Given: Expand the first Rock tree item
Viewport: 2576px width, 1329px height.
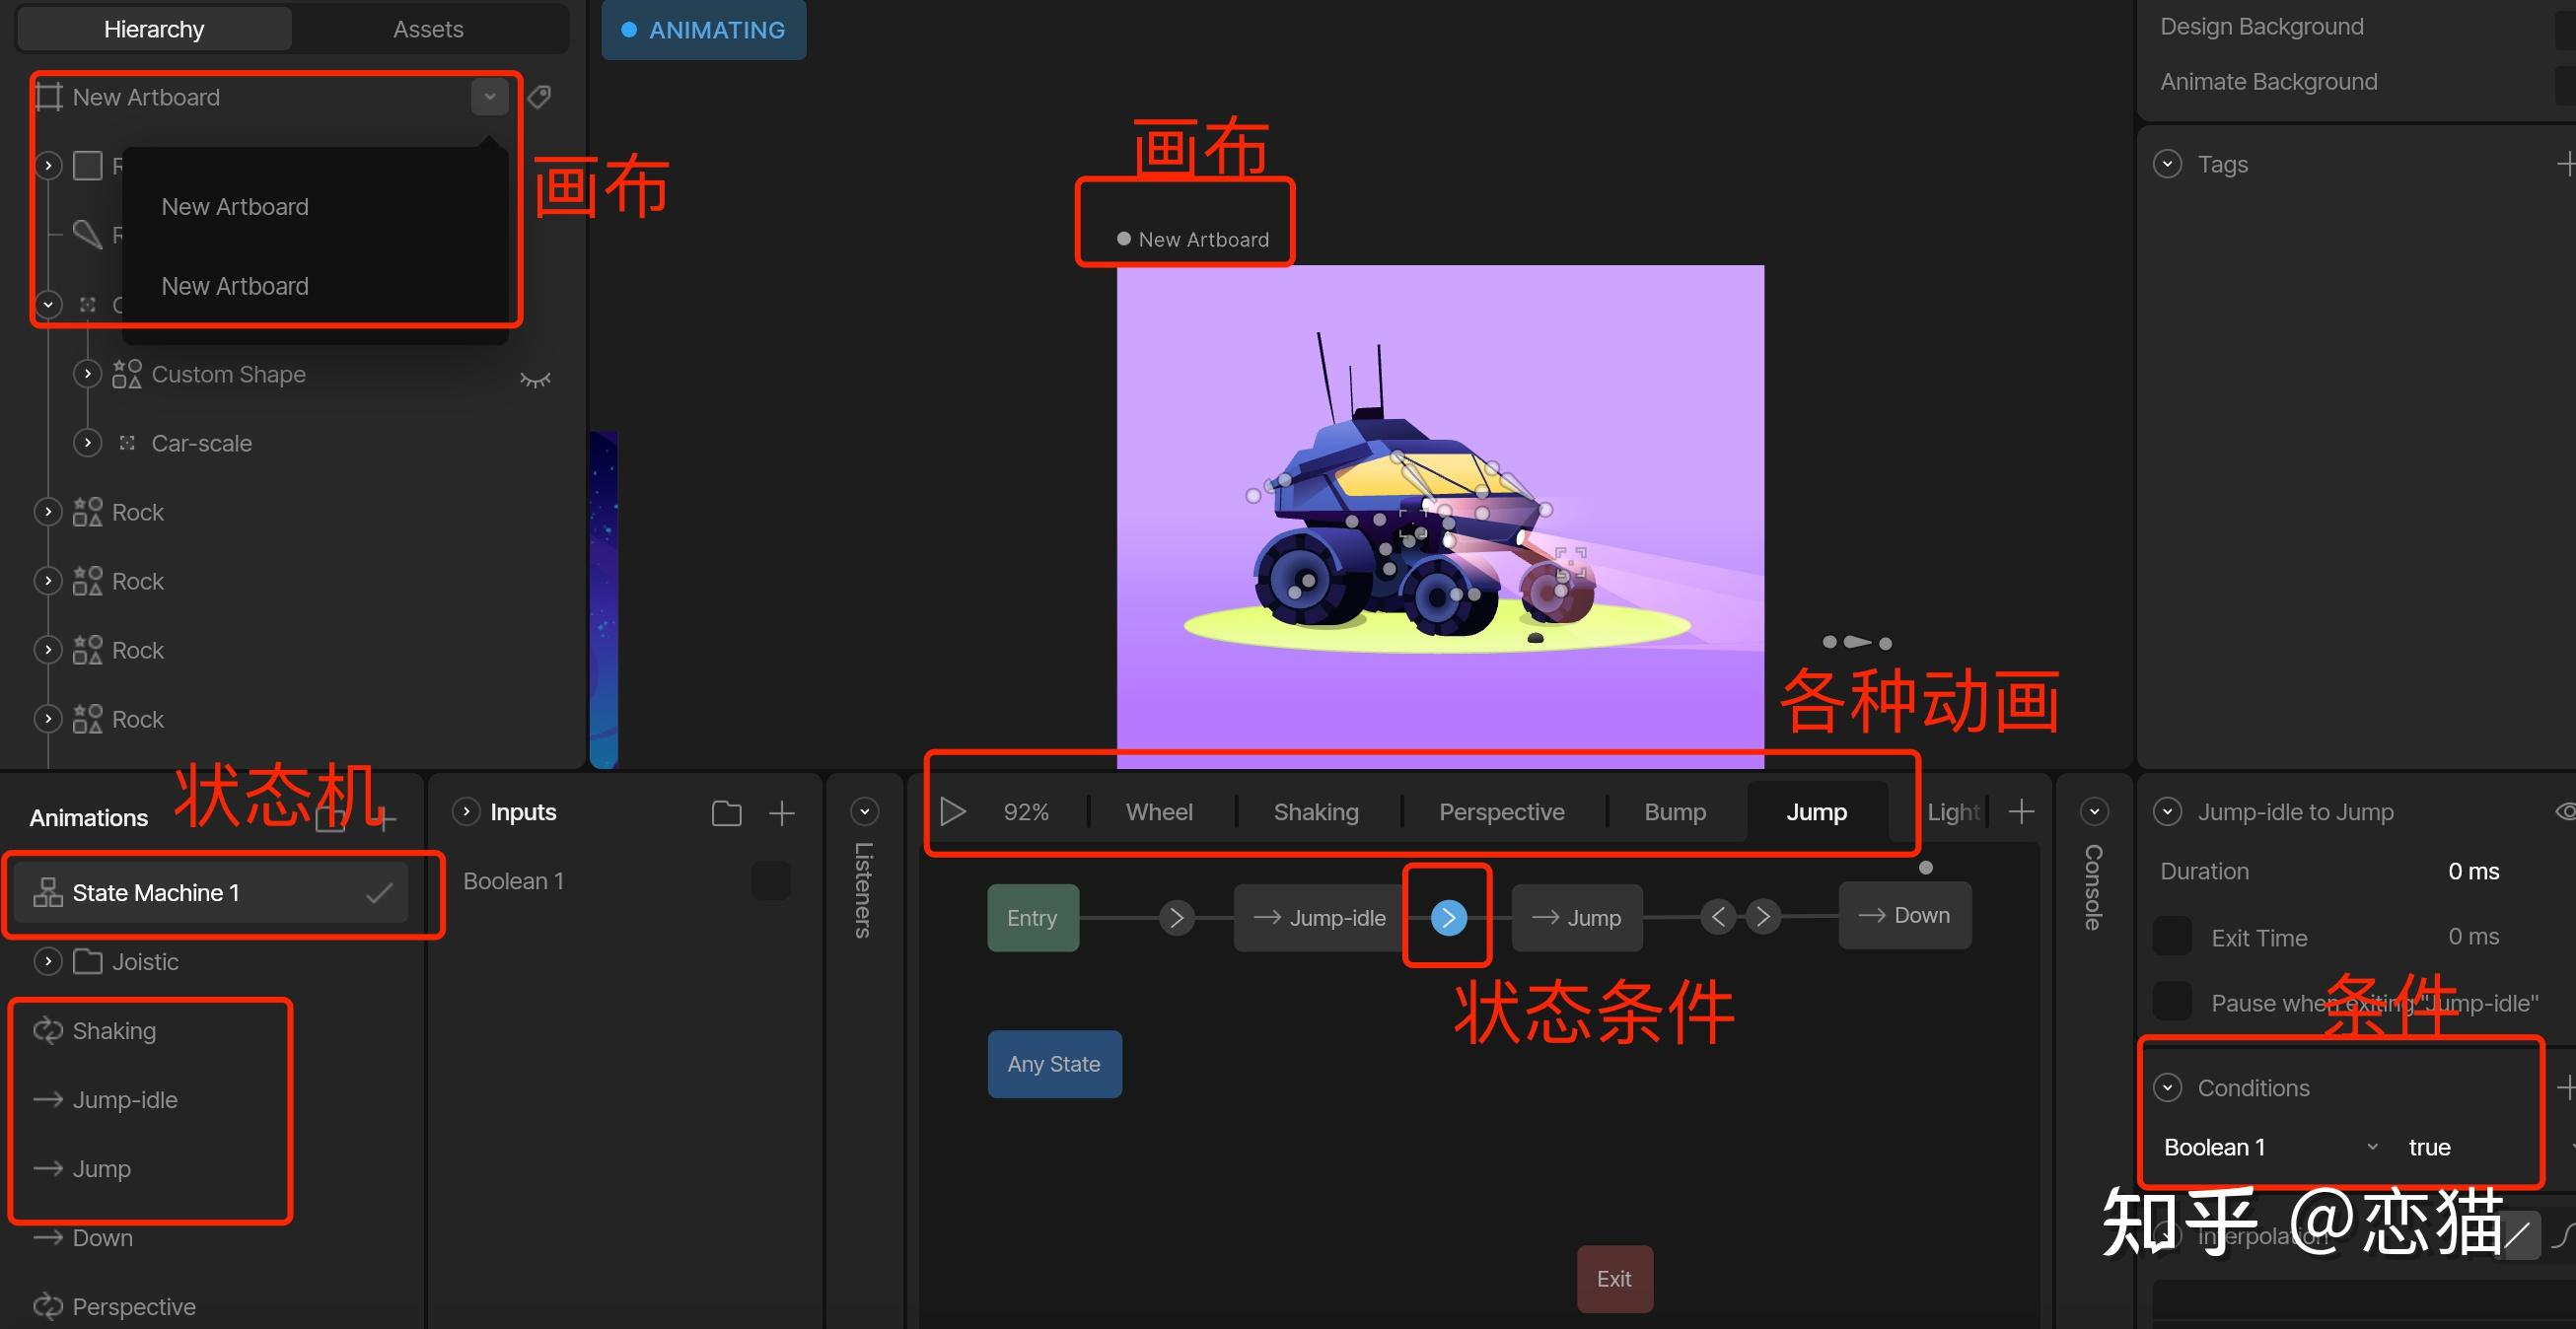Looking at the screenshot, I should pyautogui.click(x=47, y=511).
